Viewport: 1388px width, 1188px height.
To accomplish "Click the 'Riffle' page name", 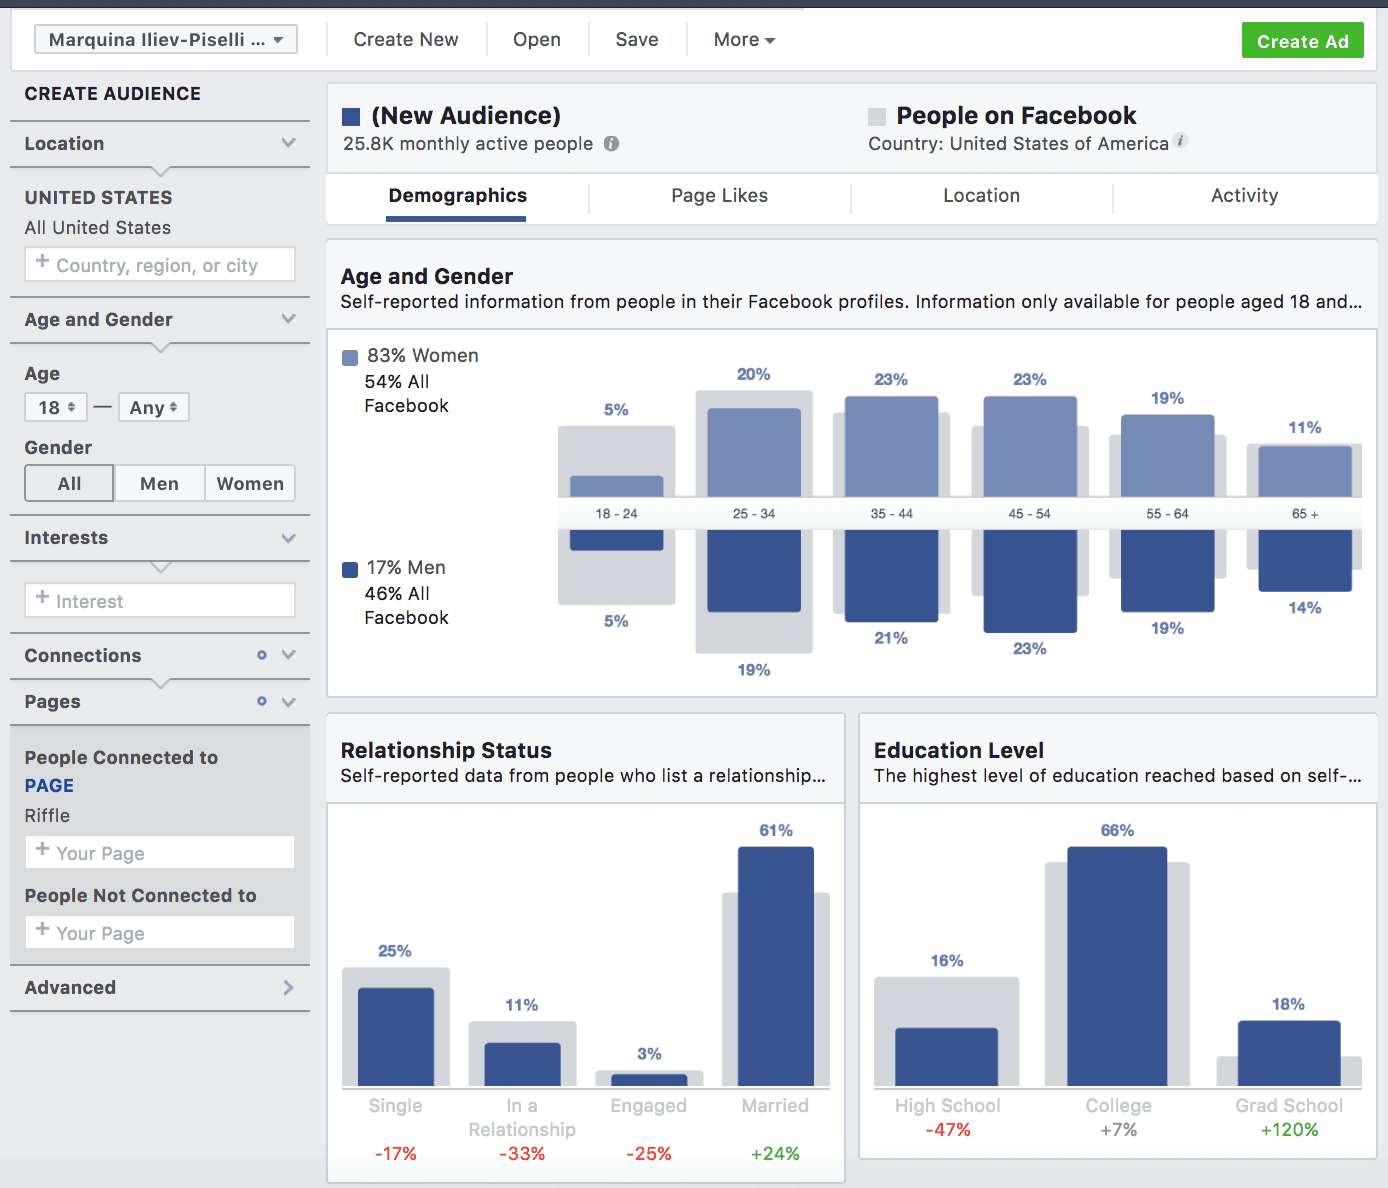I will [47, 816].
